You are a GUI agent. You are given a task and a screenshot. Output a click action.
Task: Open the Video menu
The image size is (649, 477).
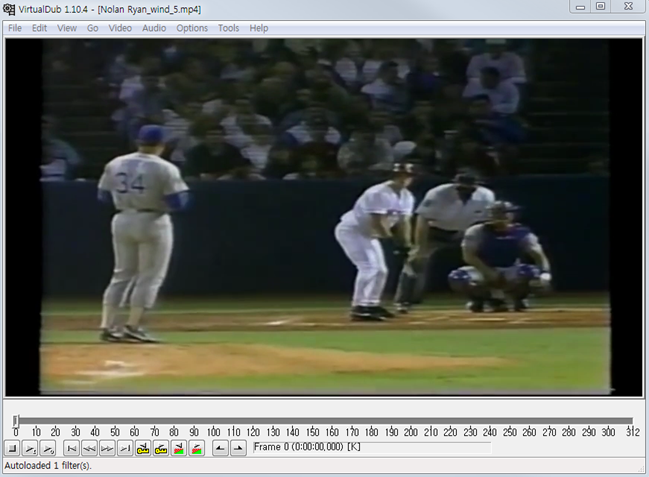(x=120, y=28)
